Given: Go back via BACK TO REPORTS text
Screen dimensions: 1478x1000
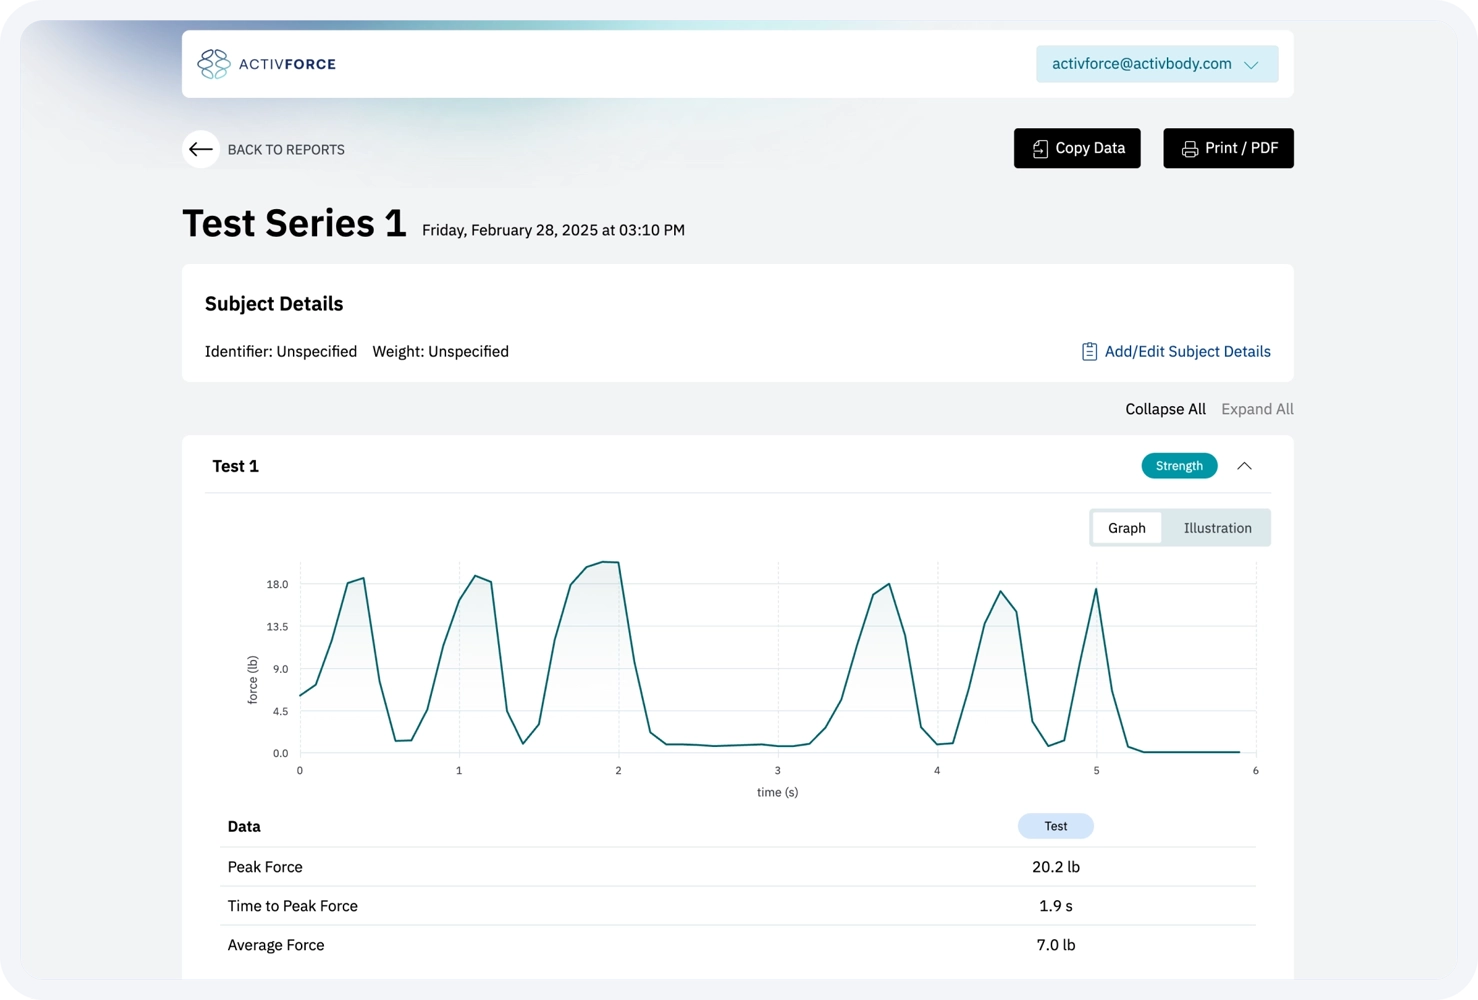Looking at the screenshot, I should pos(286,150).
